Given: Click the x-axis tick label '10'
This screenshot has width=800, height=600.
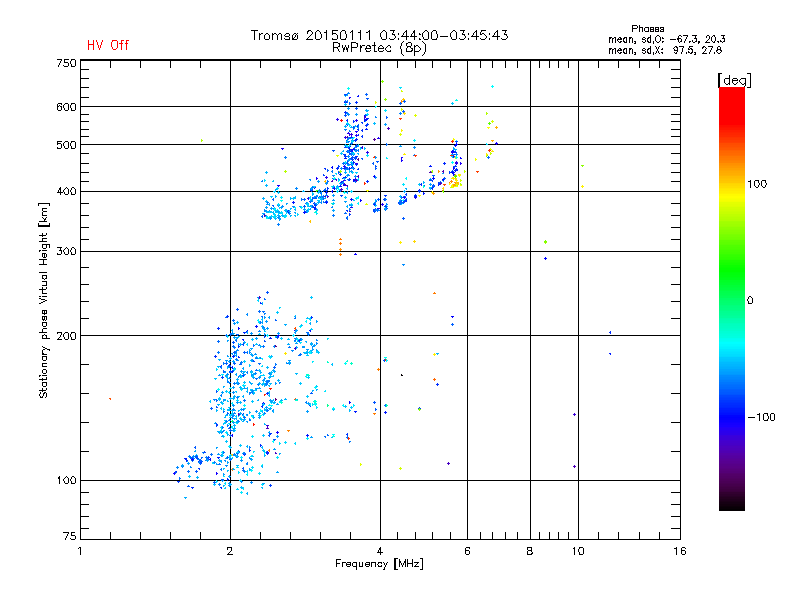Looking at the screenshot, I should 578,551.
